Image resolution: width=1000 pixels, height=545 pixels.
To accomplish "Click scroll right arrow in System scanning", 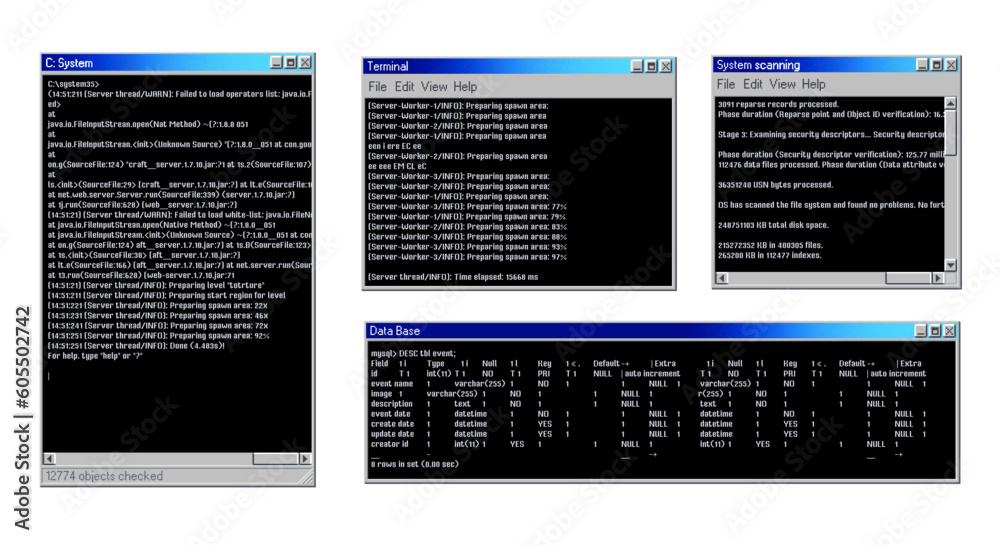I will (938, 278).
